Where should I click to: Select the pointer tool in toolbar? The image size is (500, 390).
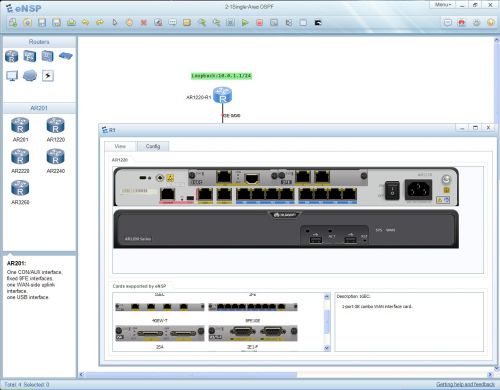point(115,23)
